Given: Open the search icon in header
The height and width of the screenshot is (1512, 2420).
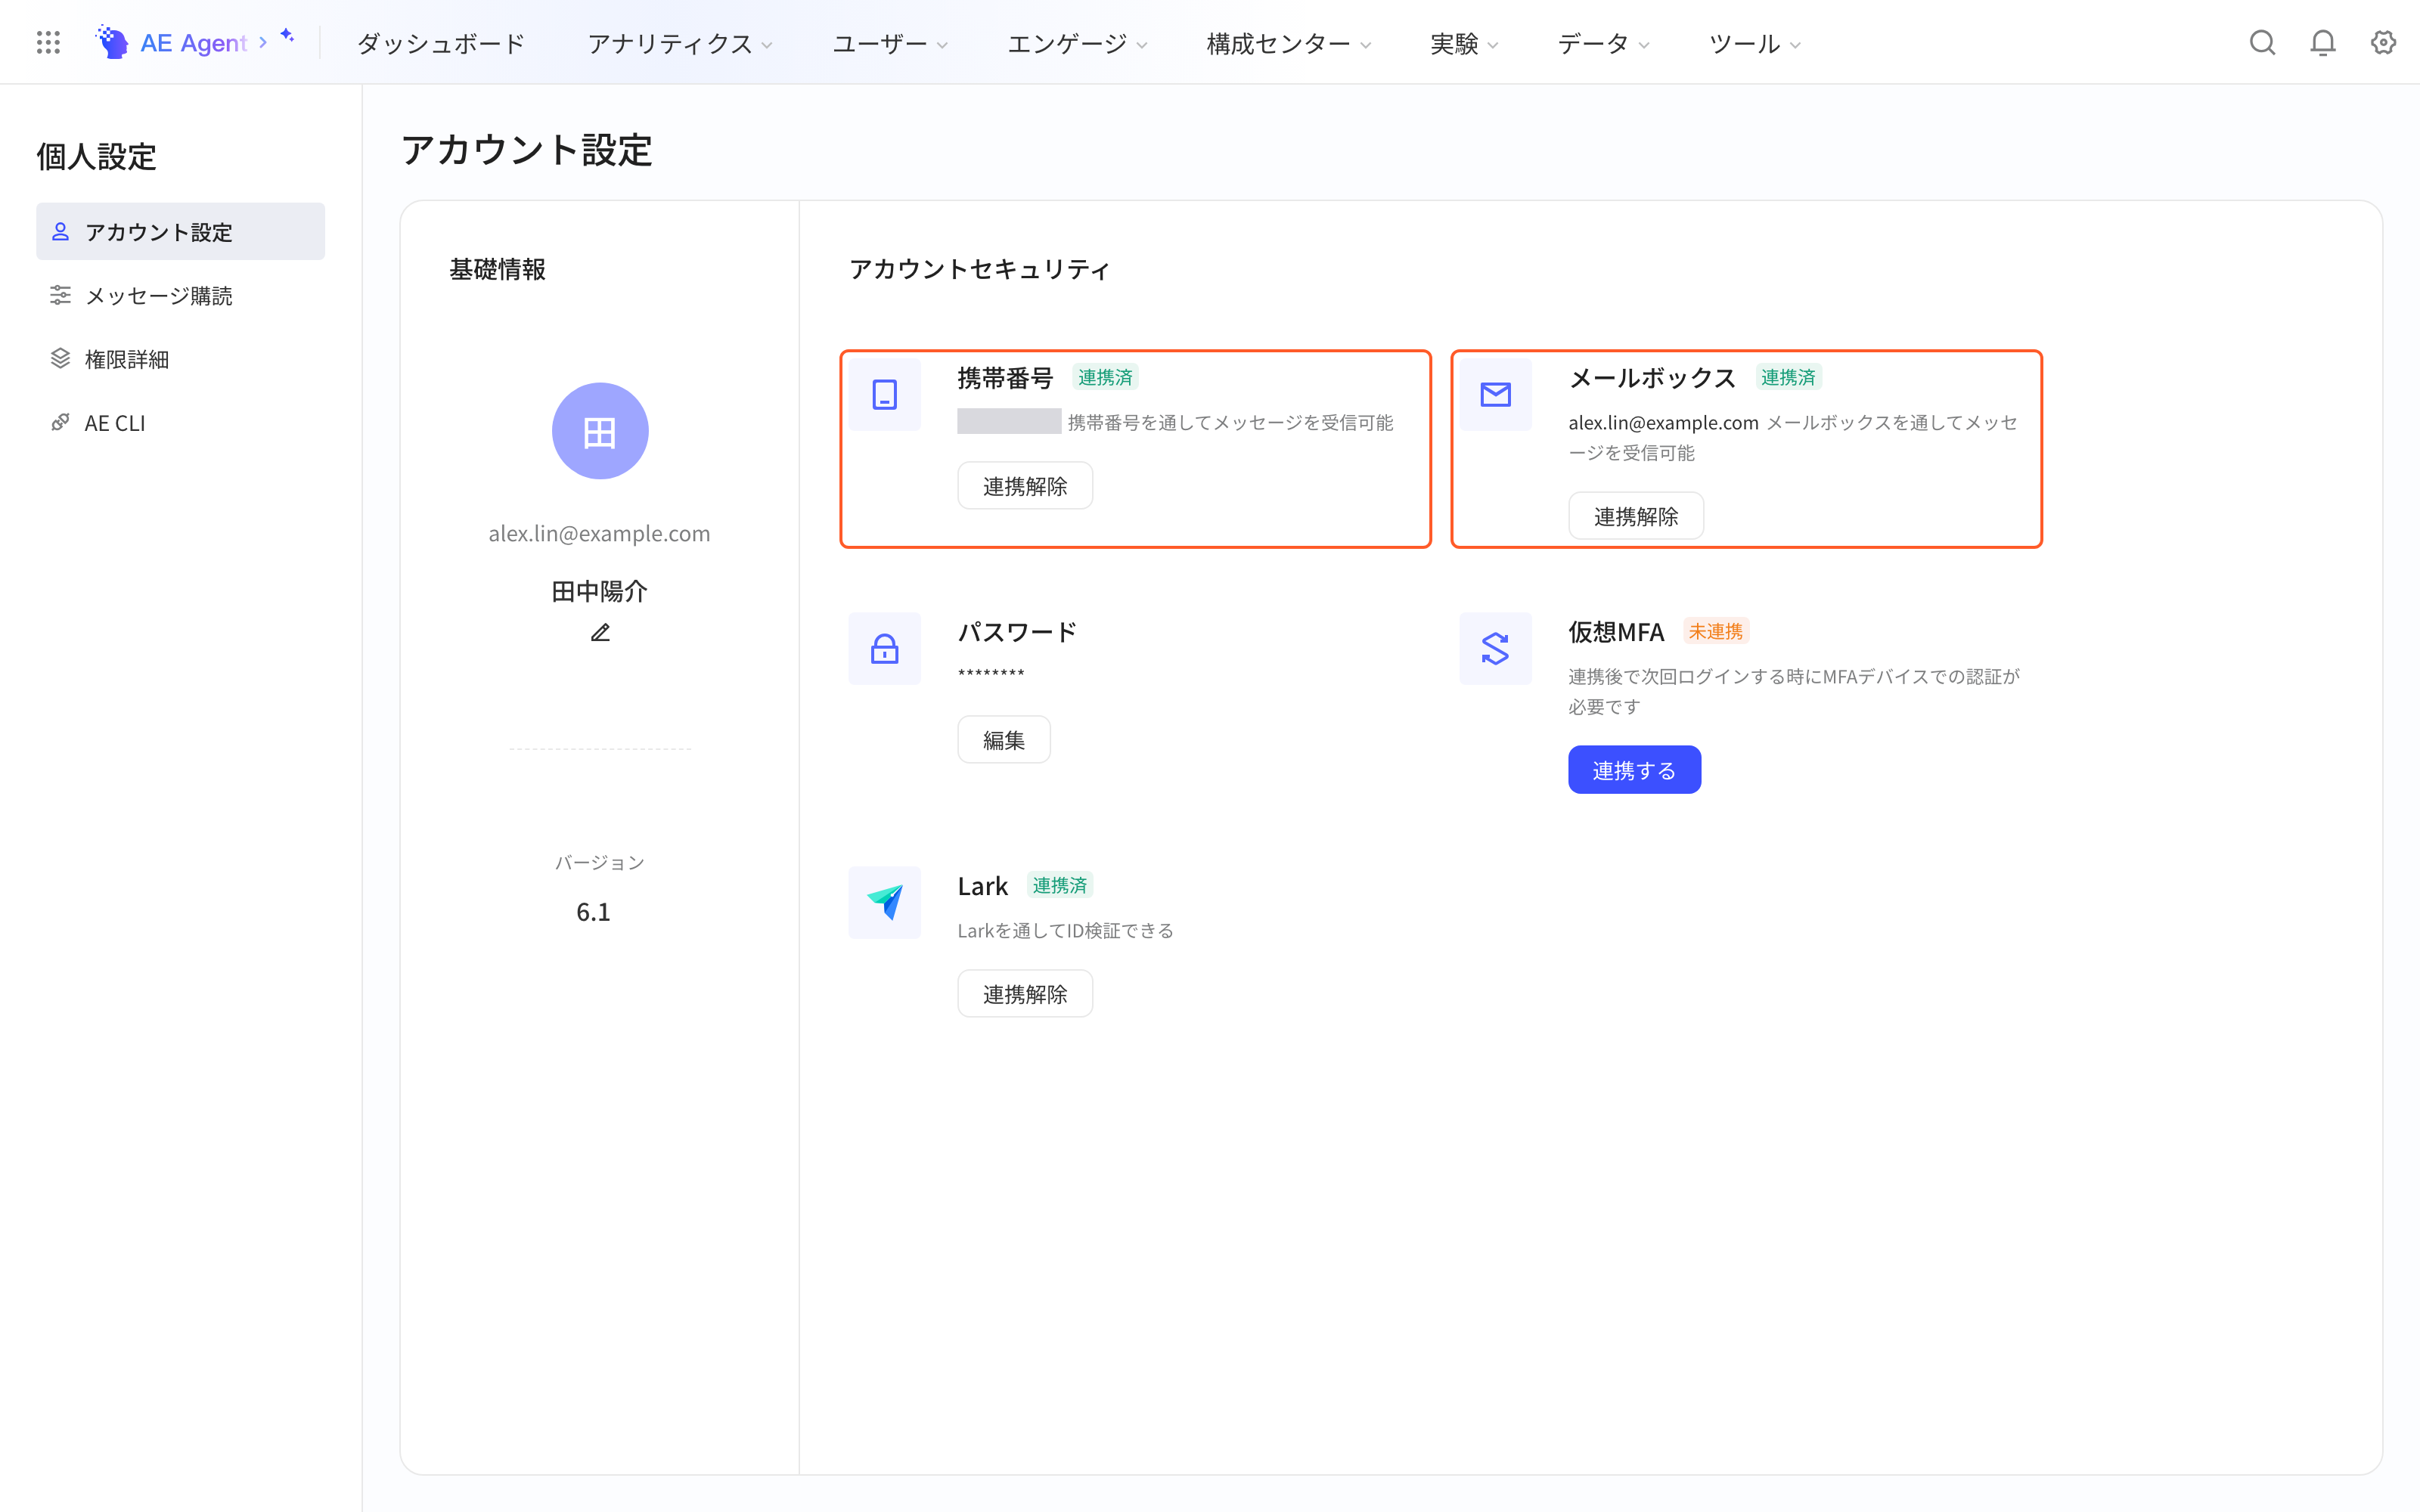Looking at the screenshot, I should pyautogui.click(x=2262, y=42).
